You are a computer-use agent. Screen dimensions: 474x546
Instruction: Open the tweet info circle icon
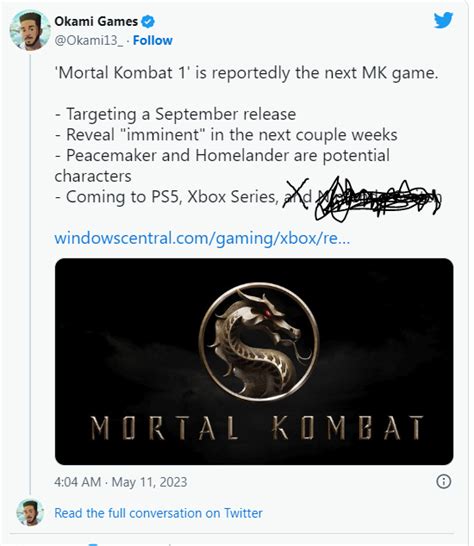tap(443, 482)
